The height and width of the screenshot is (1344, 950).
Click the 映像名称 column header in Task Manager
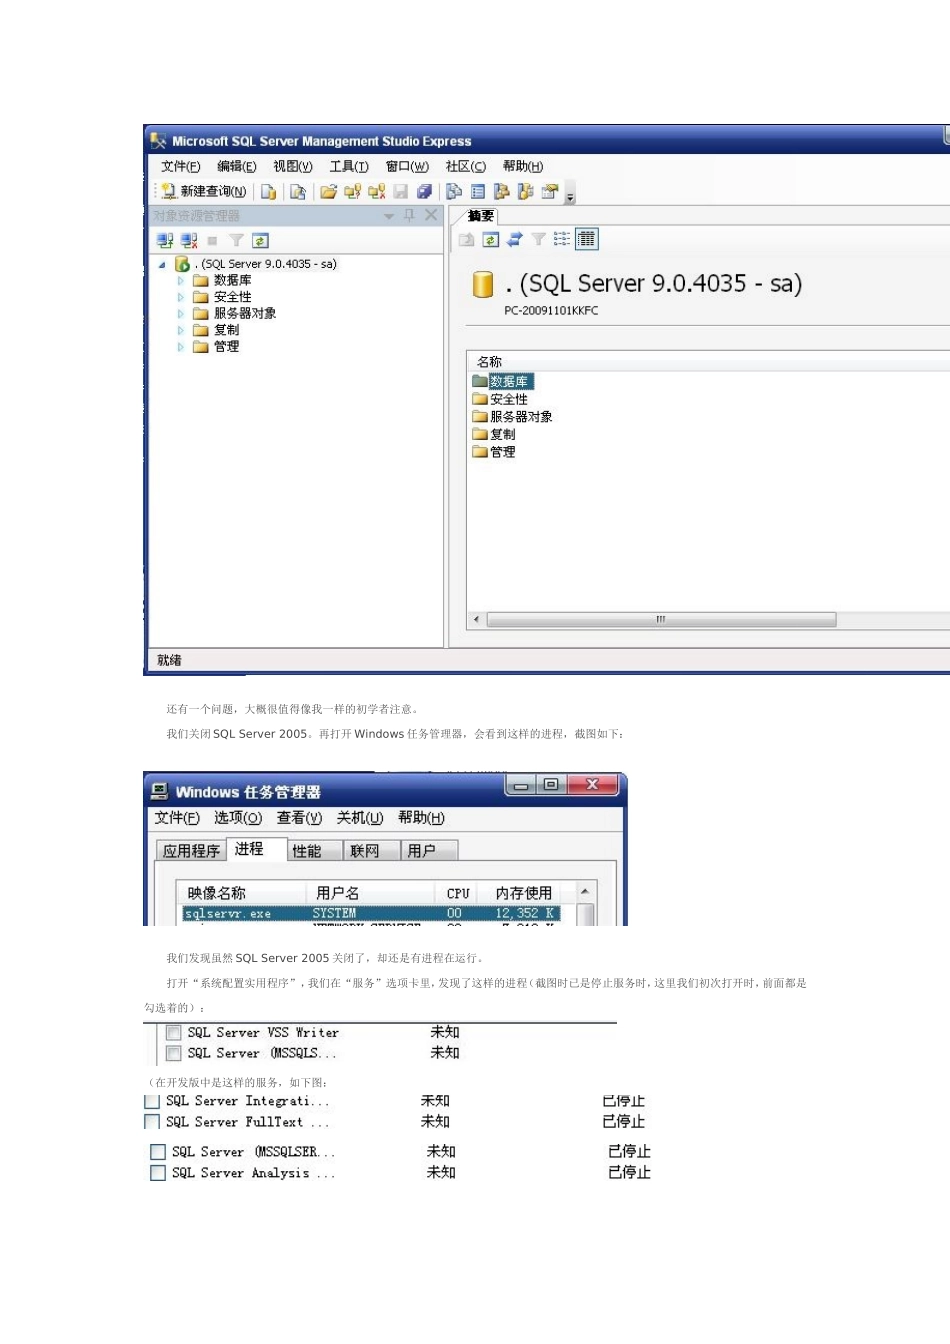click(x=240, y=893)
